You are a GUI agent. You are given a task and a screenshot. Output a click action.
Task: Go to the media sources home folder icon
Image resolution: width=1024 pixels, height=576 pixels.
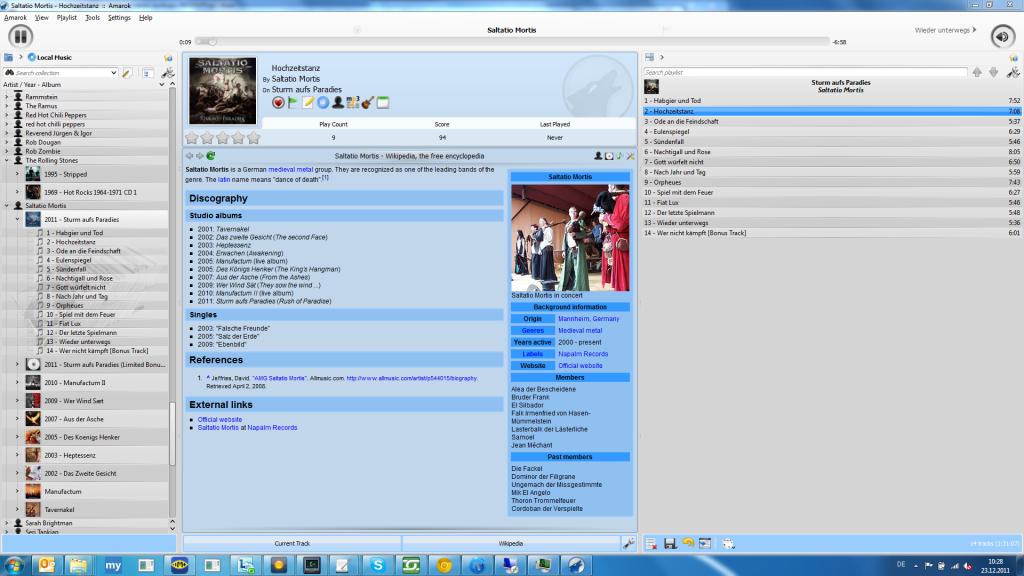[8, 57]
